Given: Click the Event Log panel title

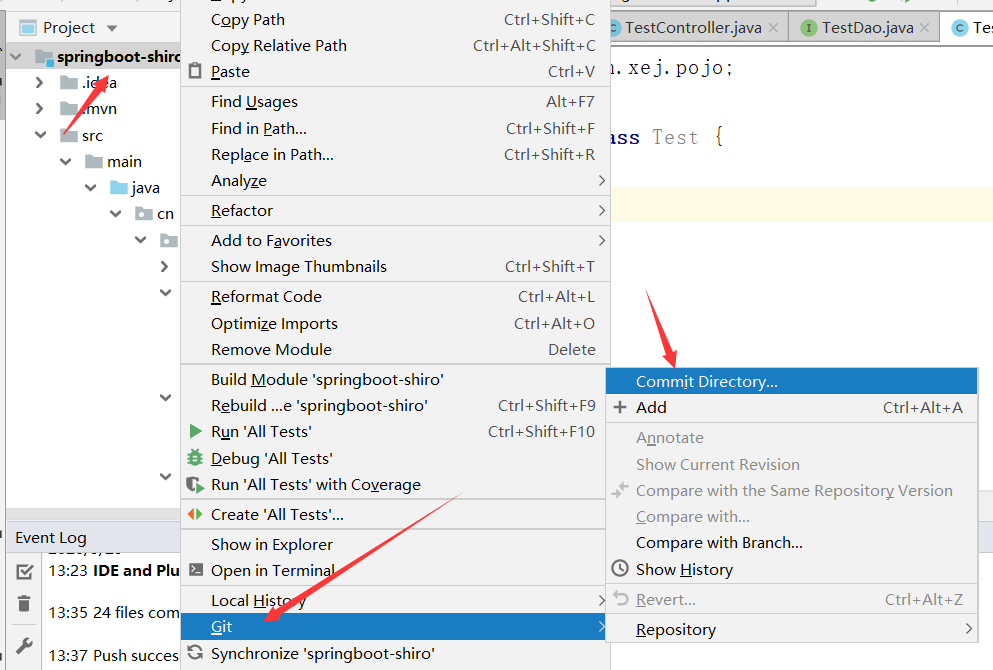Looking at the screenshot, I should pyautogui.click(x=51, y=538).
